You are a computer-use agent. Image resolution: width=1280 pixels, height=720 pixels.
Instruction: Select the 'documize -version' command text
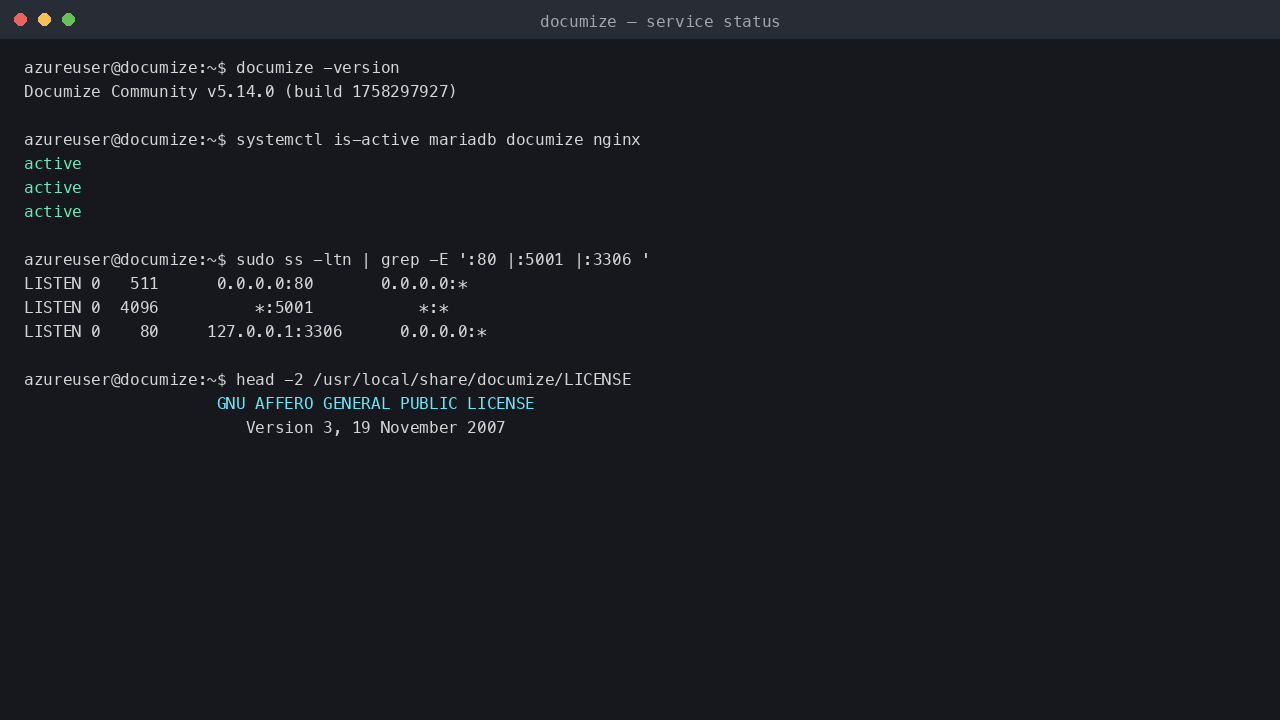(318, 68)
